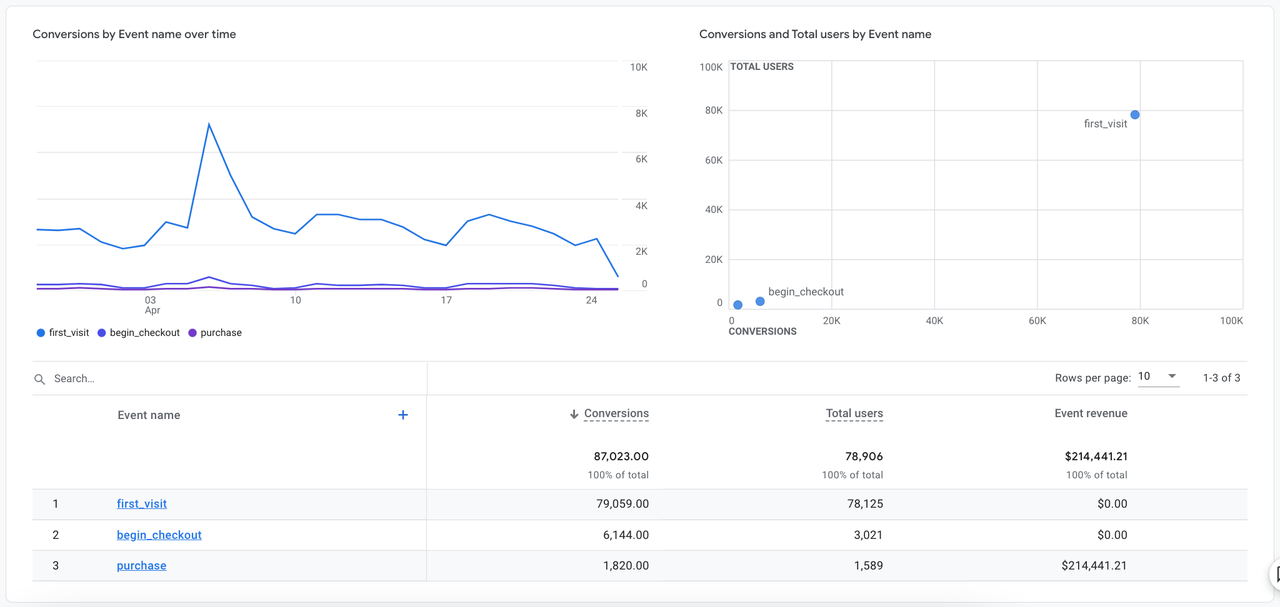Click the search magnifier icon

40,379
